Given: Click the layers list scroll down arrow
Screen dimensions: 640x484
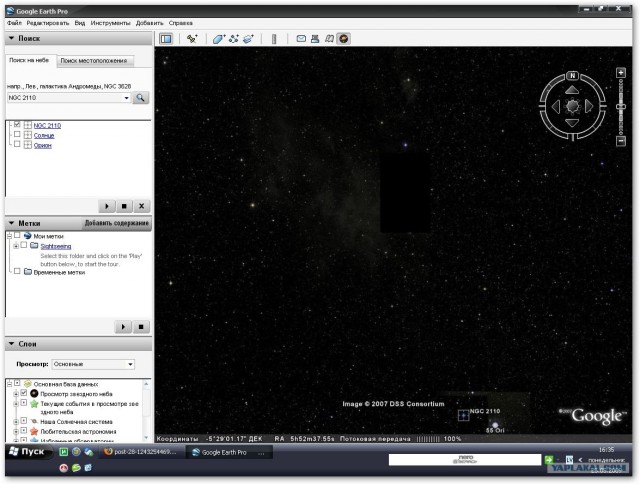Looking at the screenshot, I should [x=147, y=438].
